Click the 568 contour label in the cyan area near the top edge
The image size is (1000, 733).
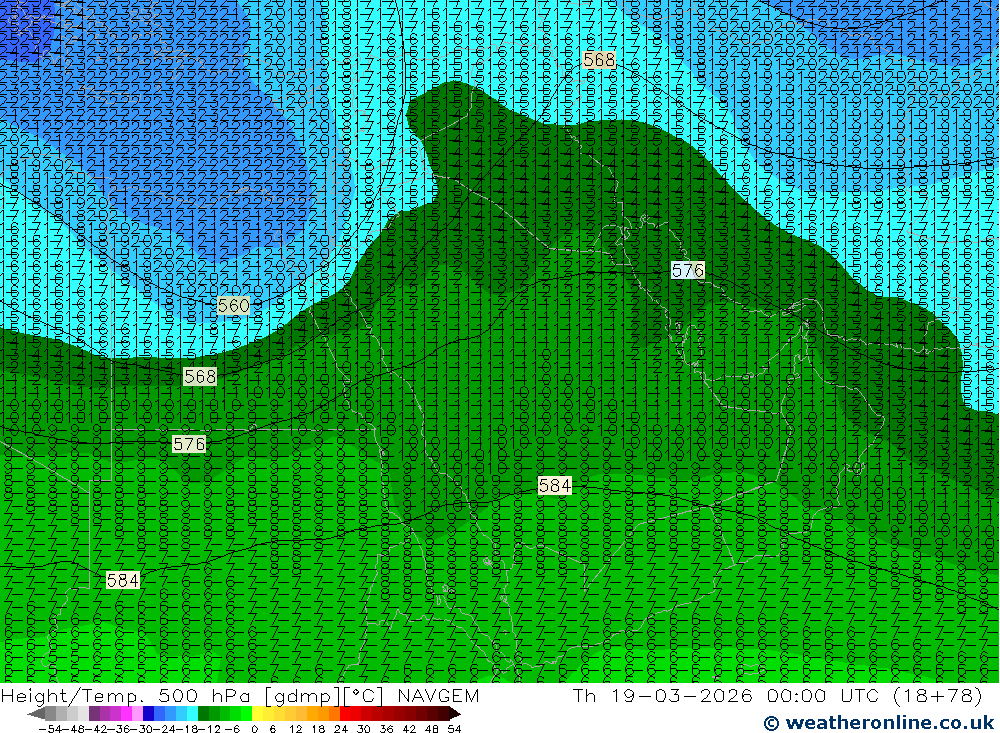[x=599, y=60]
